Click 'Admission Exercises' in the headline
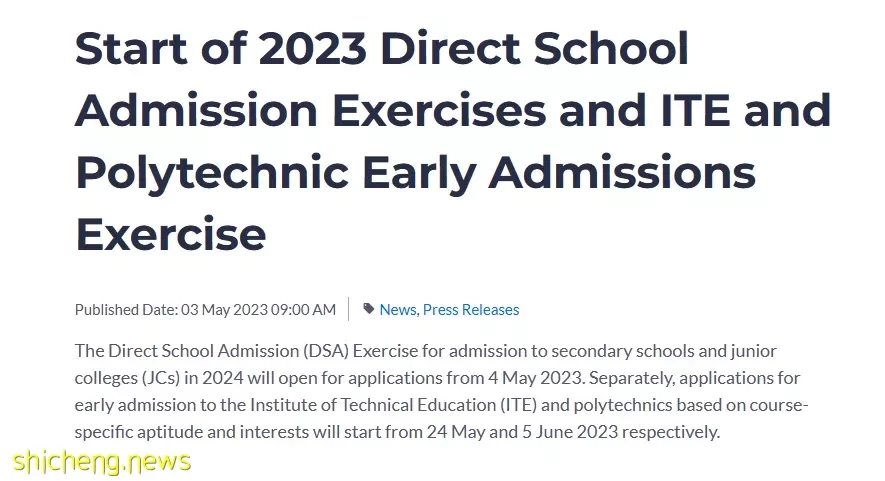 (x=310, y=111)
